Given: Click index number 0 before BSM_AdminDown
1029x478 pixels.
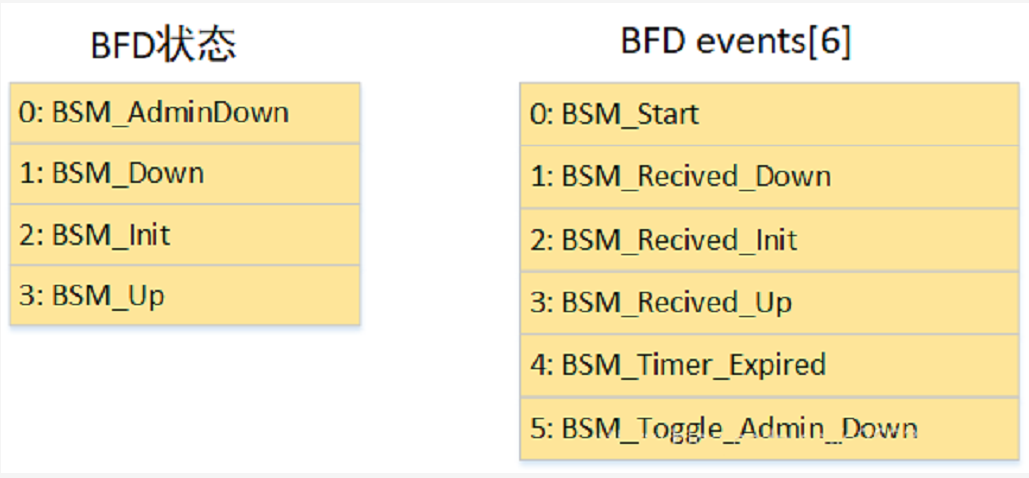Looking at the screenshot, I should coord(25,112).
